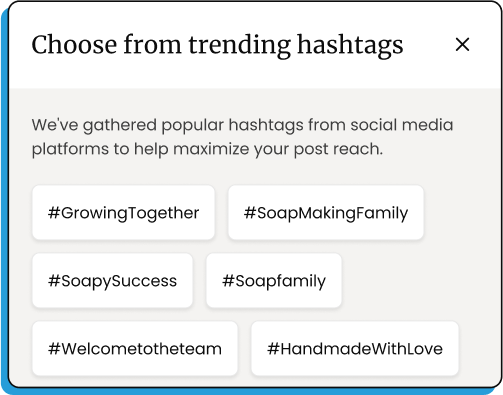Image resolution: width=503 pixels, height=395 pixels.
Task: Pick the #Soapfamily hashtag
Action: [274, 281]
